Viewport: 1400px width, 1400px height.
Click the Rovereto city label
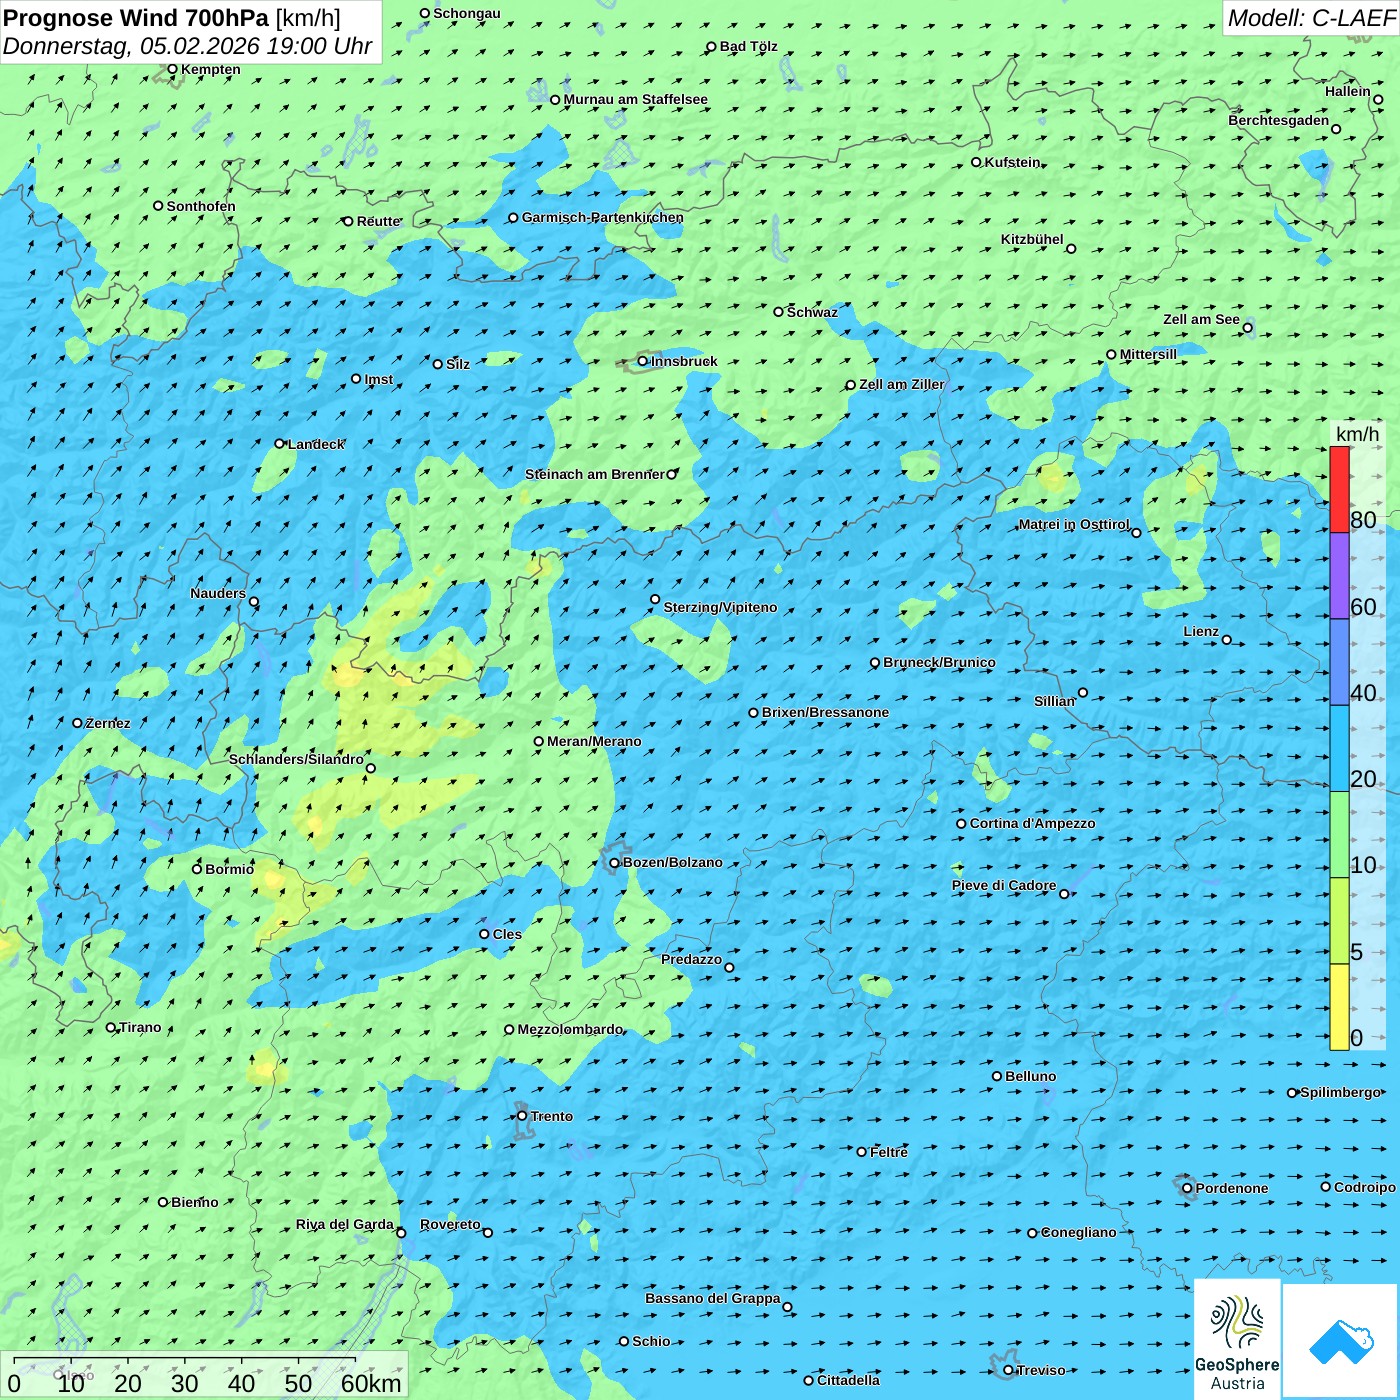click(x=450, y=1224)
